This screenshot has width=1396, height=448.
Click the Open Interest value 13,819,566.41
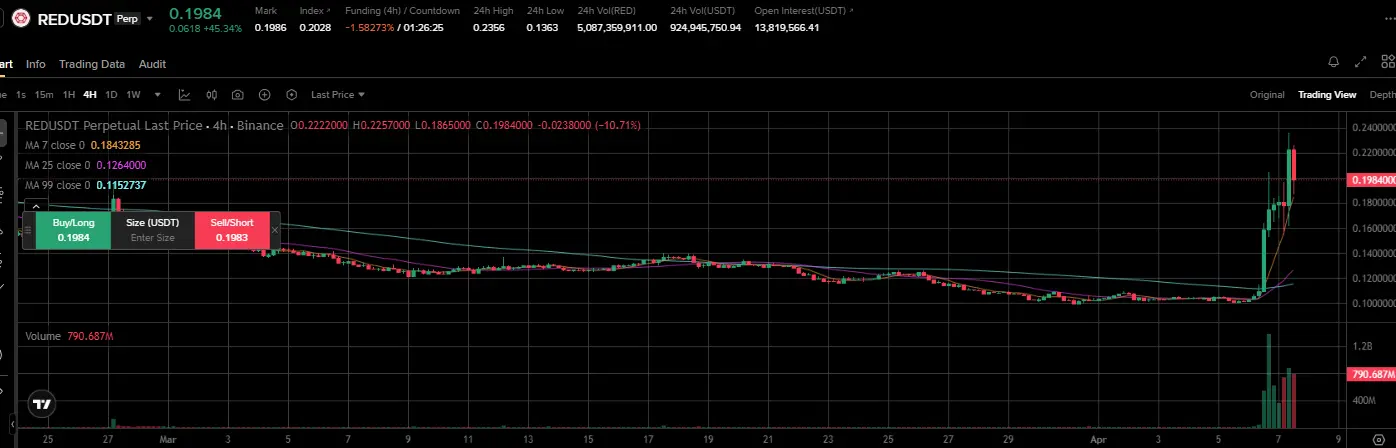pyautogui.click(x=787, y=27)
